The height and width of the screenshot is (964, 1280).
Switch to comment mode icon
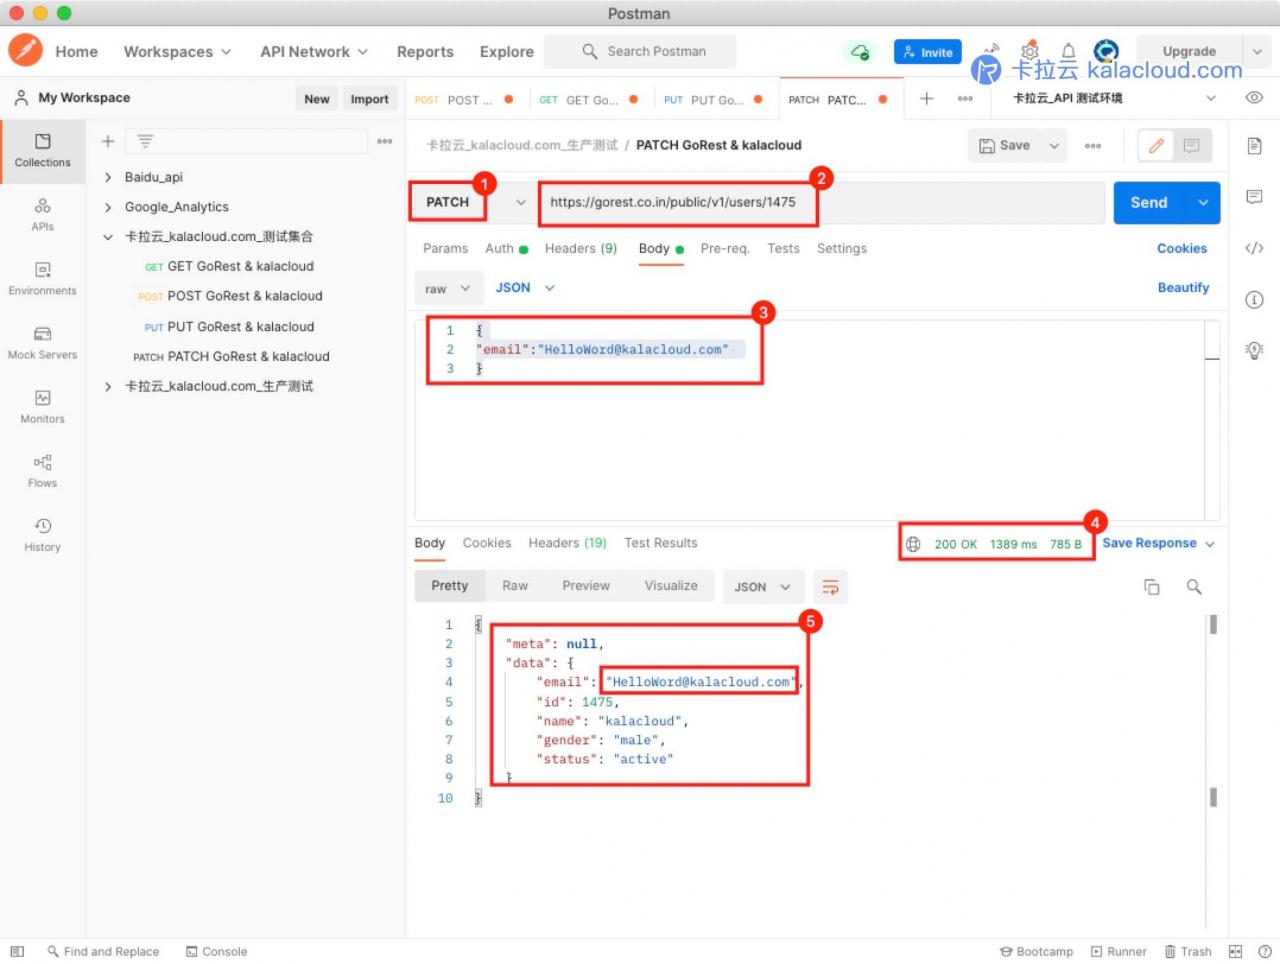[1191, 146]
